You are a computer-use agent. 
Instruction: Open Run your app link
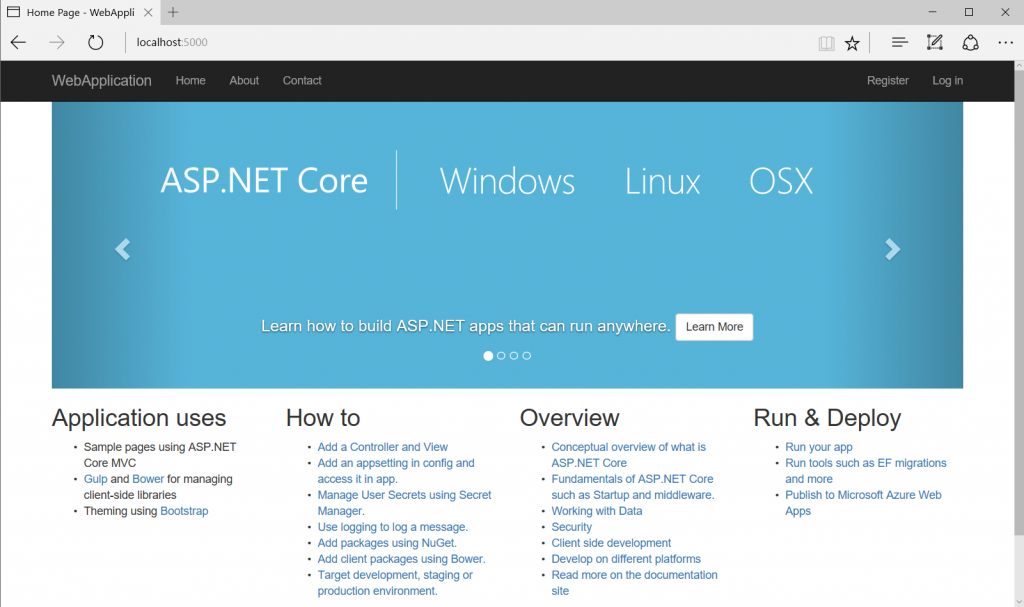pos(818,447)
